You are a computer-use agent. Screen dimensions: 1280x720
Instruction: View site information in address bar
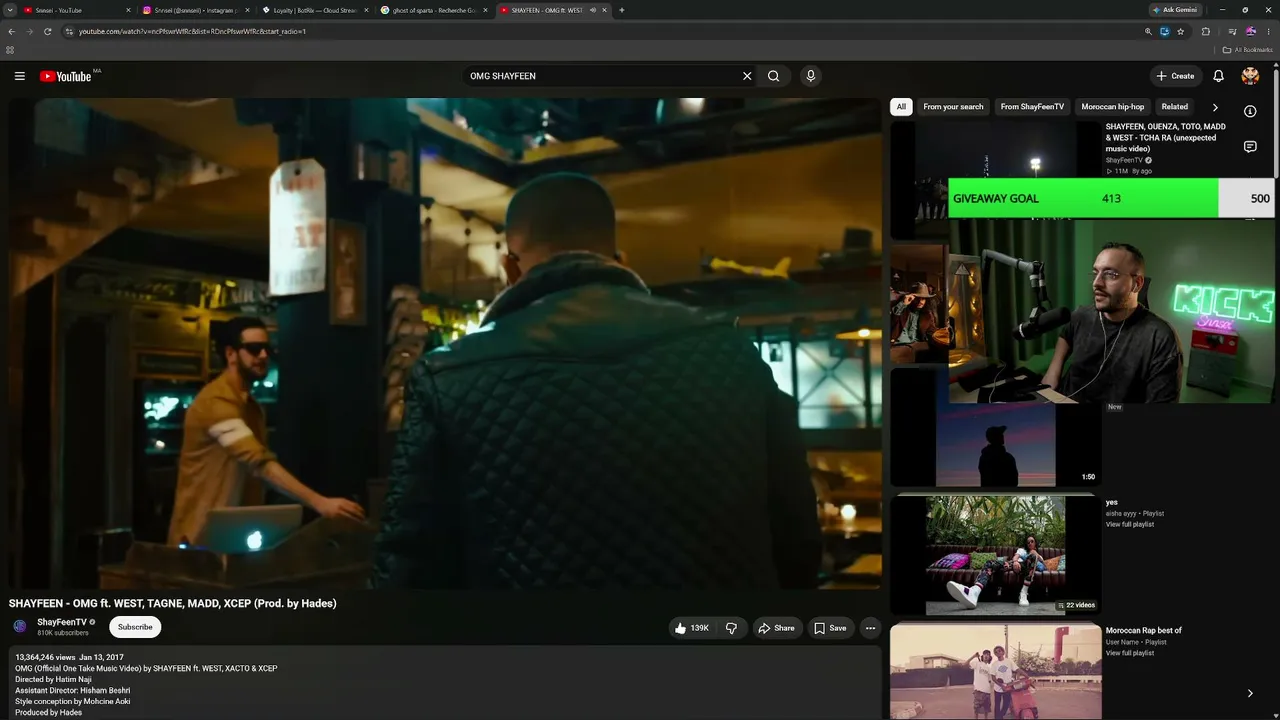tap(69, 31)
